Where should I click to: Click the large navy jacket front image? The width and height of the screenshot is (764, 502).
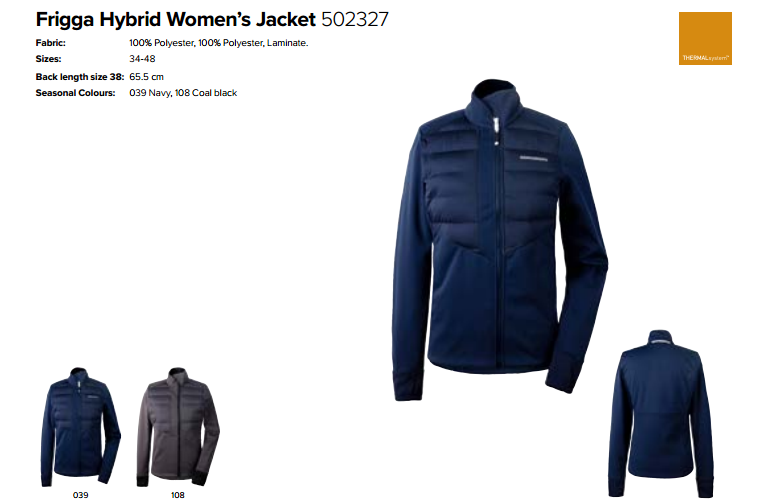point(500,240)
